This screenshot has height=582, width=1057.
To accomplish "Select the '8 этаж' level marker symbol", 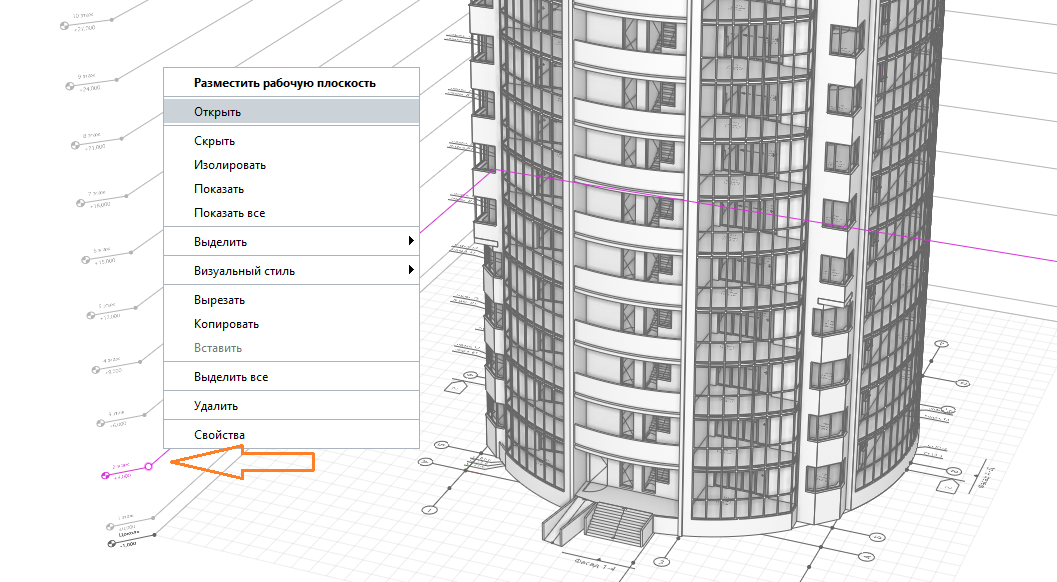I will (x=76, y=145).
